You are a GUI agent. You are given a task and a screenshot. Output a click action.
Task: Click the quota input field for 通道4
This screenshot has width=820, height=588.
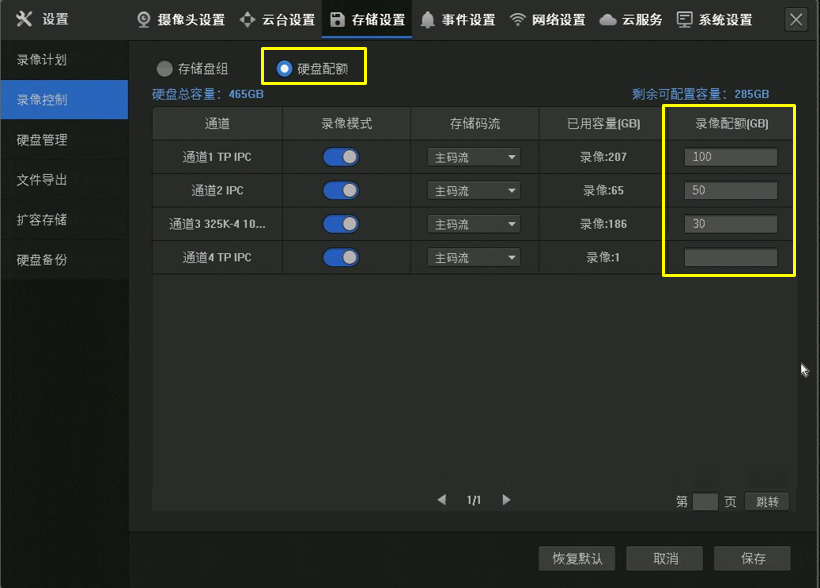[x=730, y=257]
